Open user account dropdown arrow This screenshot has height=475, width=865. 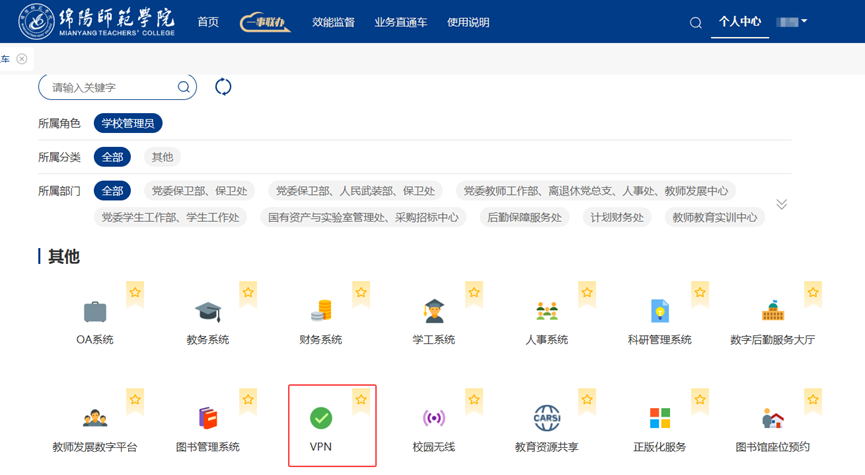[x=804, y=21]
